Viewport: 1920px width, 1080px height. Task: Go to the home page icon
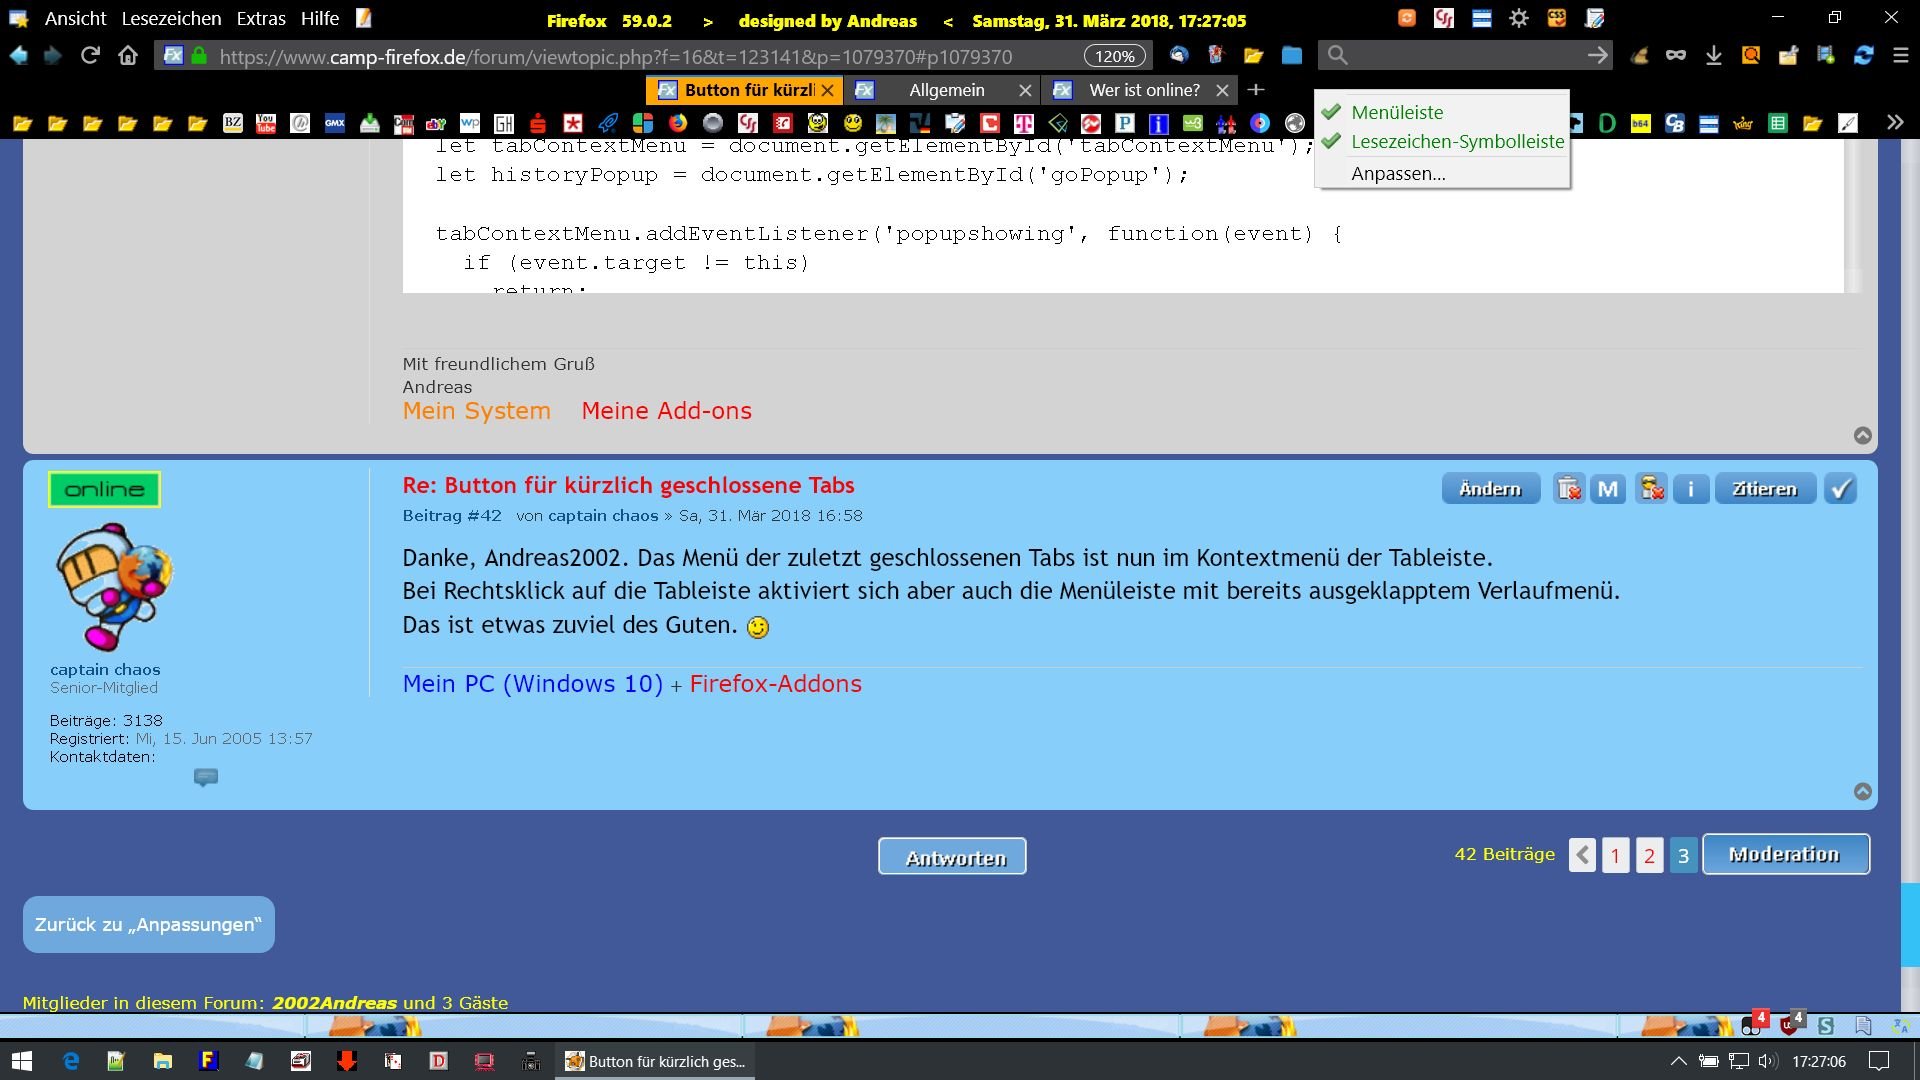pyautogui.click(x=128, y=56)
